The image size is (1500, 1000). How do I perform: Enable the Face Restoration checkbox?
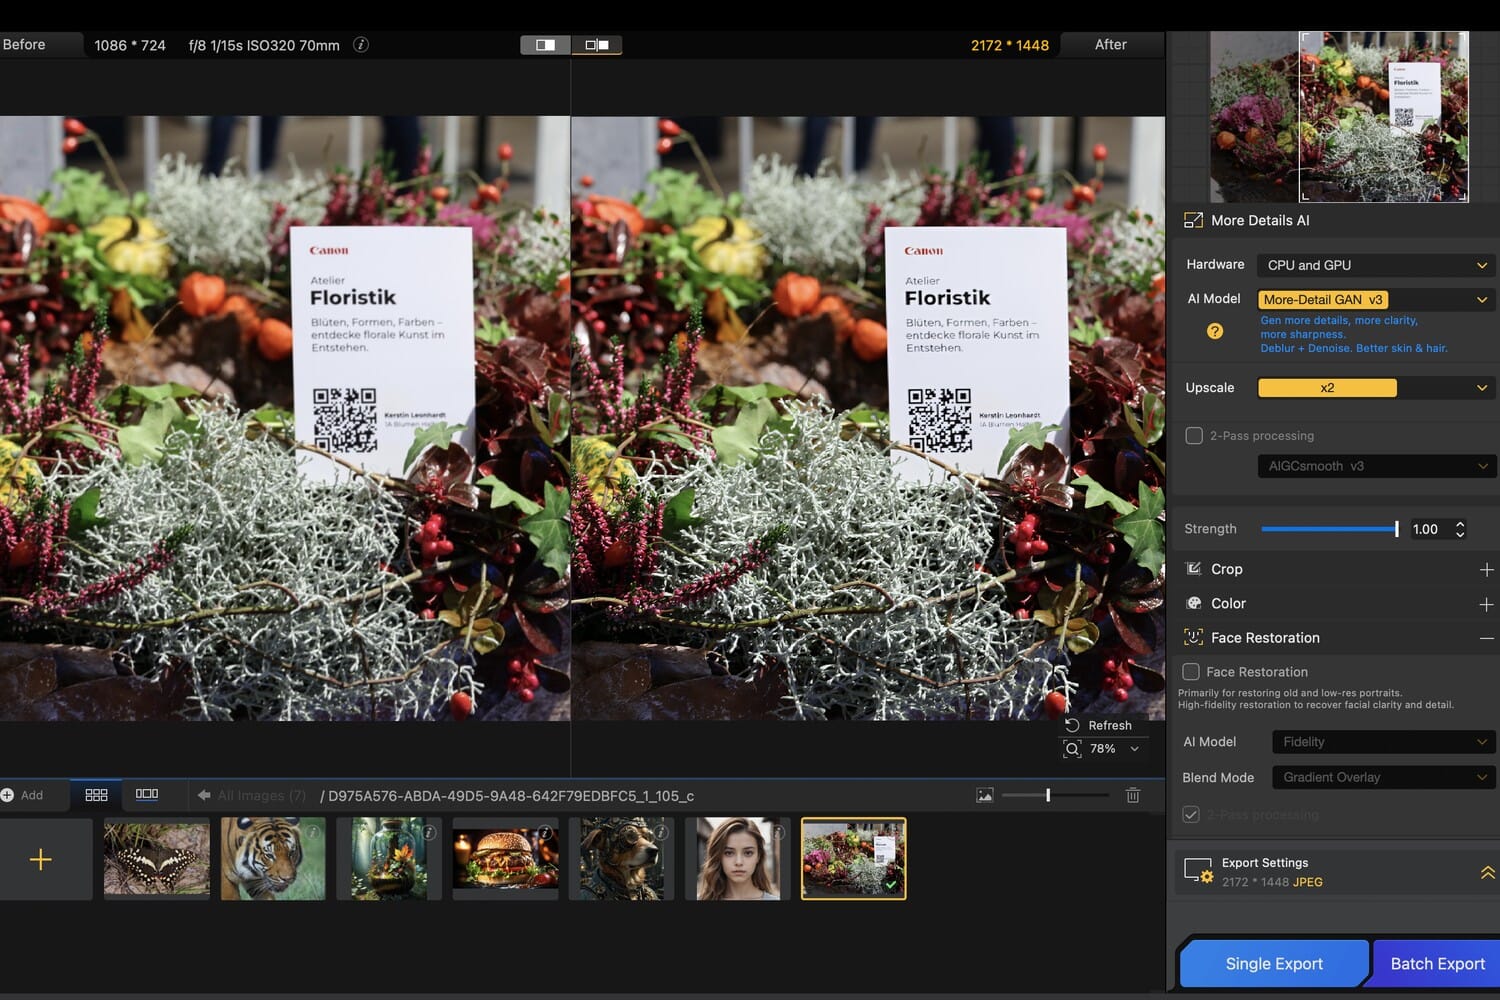(x=1191, y=672)
